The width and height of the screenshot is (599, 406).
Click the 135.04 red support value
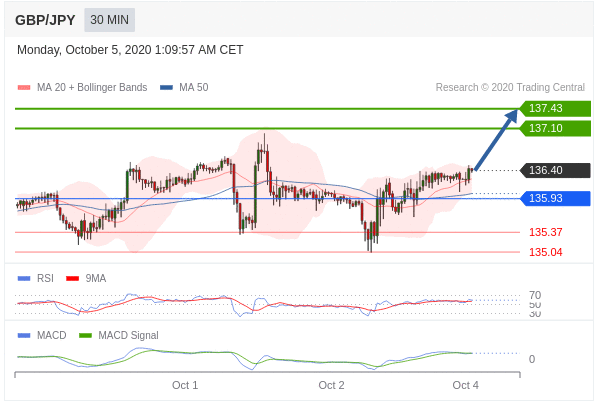tap(546, 252)
